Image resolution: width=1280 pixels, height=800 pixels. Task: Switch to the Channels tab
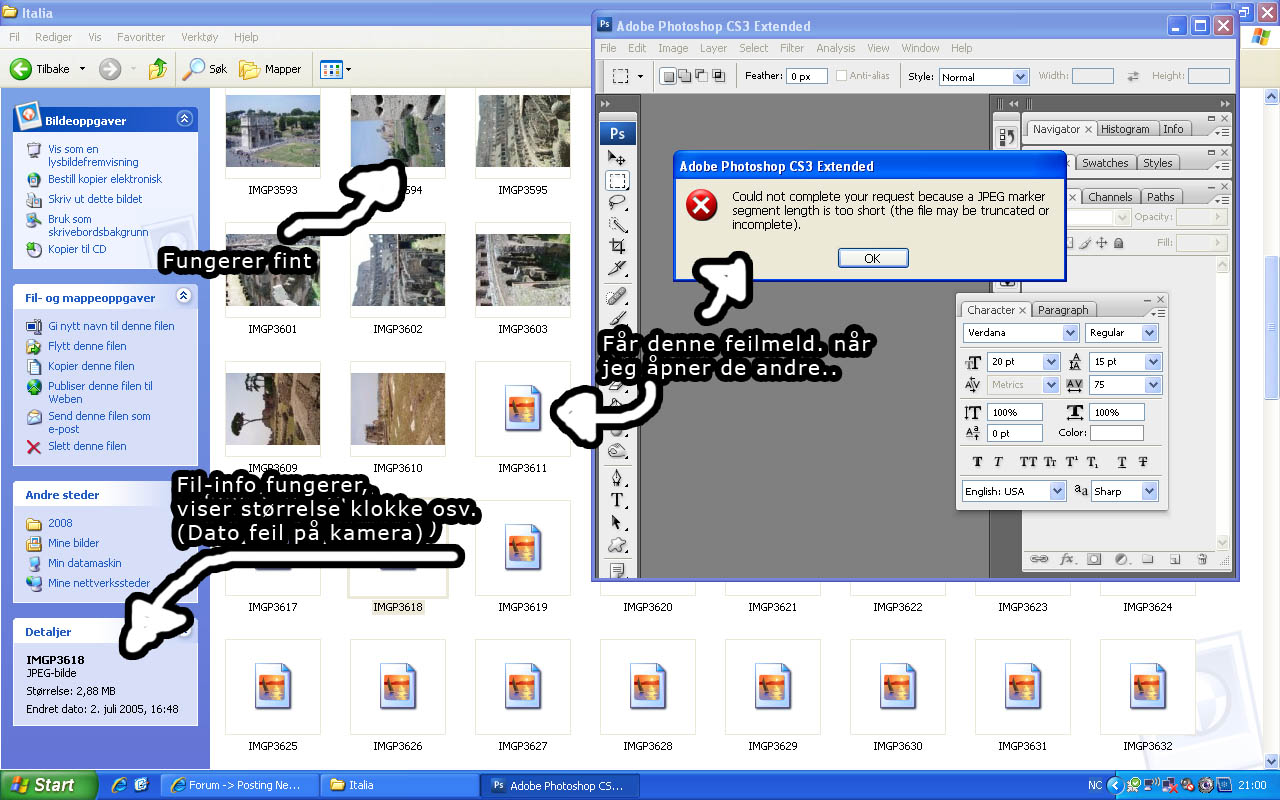pos(1110,197)
